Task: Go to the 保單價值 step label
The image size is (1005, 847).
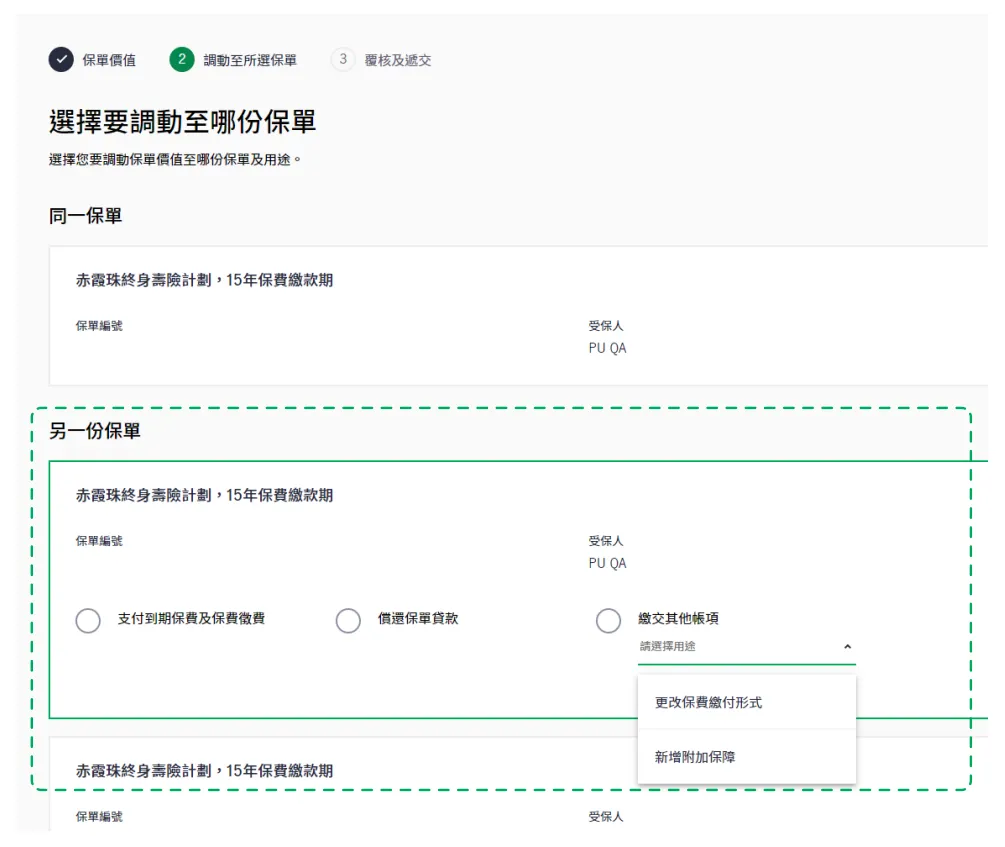Action: (x=109, y=60)
